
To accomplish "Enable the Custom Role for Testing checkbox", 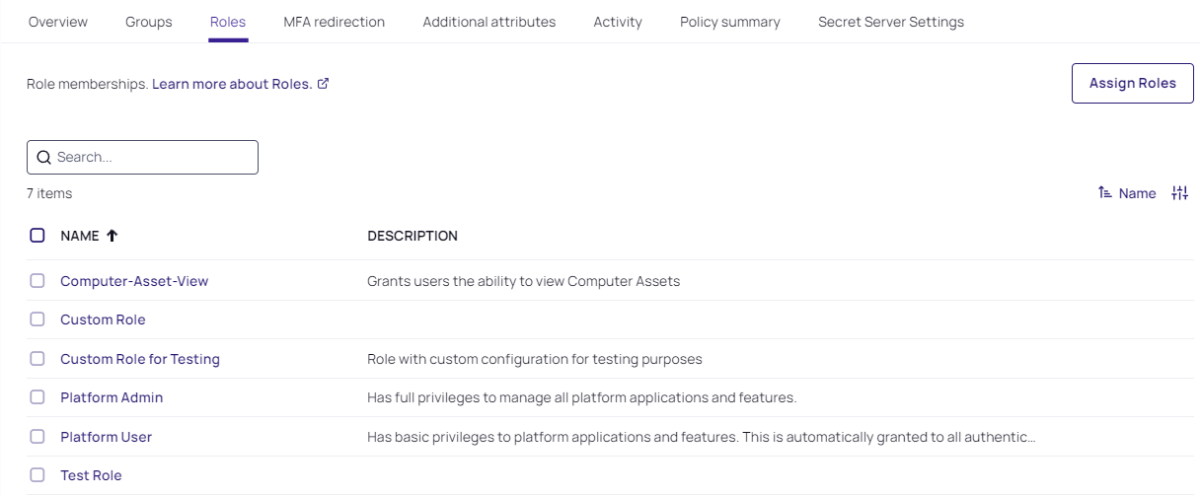I will coord(37,358).
